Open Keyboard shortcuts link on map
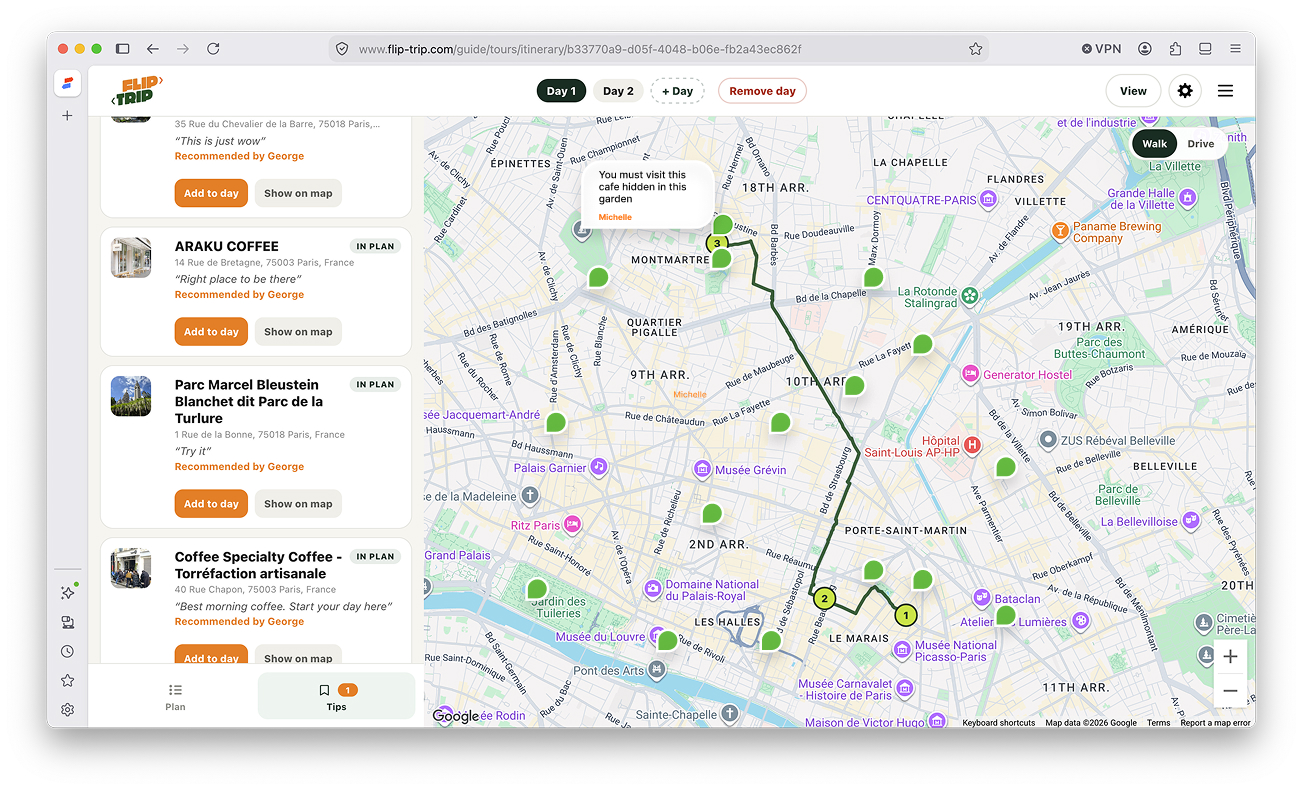This screenshot has width=1303, height=790. [999, 723]
